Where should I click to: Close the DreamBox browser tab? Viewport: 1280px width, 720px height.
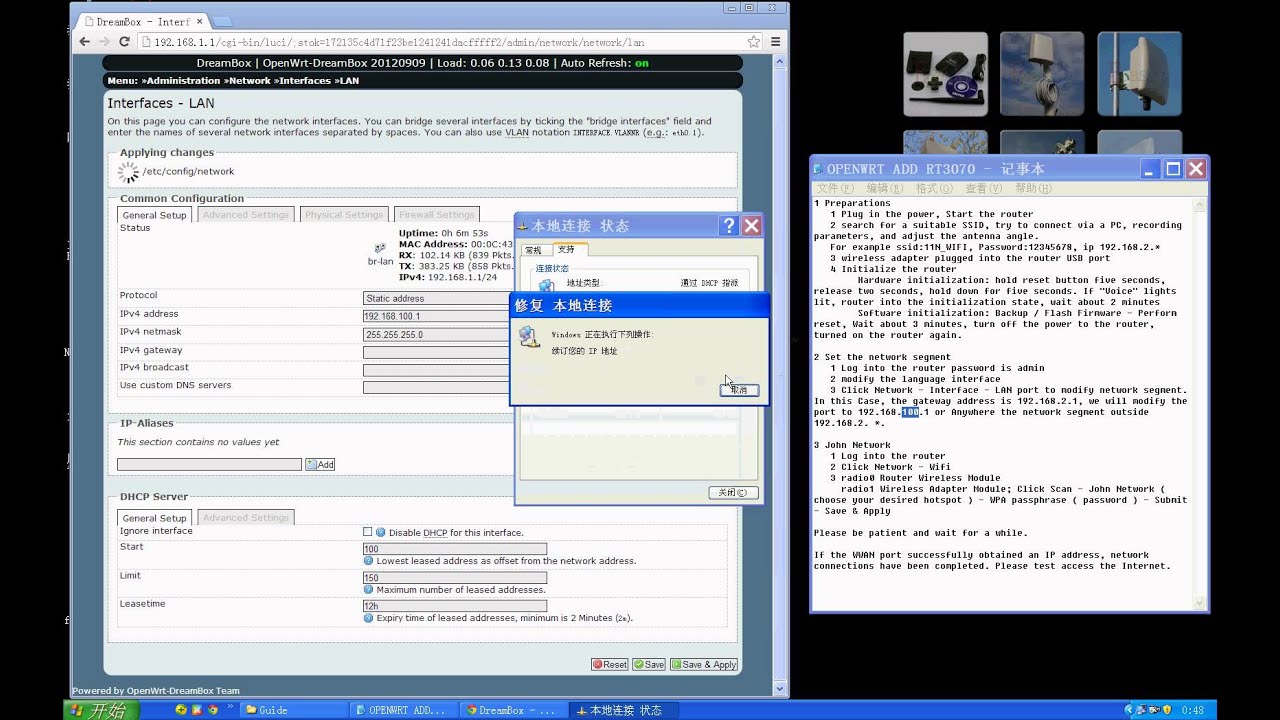click(199, 21)
